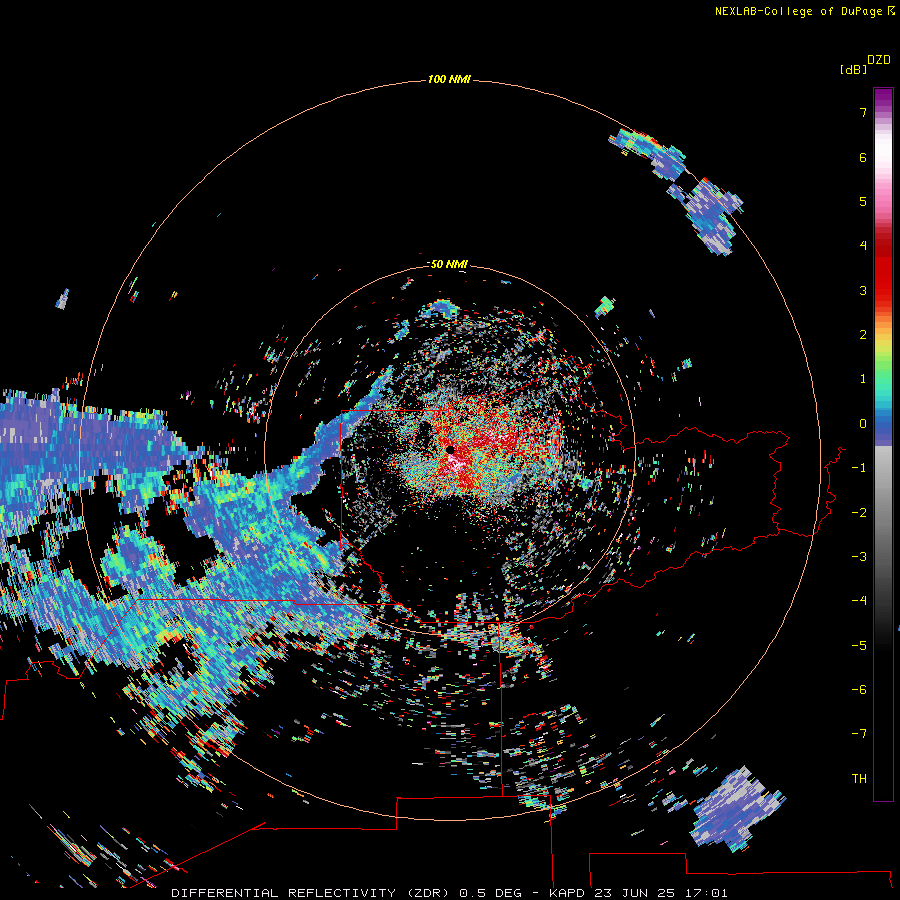Select the 100 NMI range ring label
This screenshot has height=900, width=900.
(x=449, y=79)
